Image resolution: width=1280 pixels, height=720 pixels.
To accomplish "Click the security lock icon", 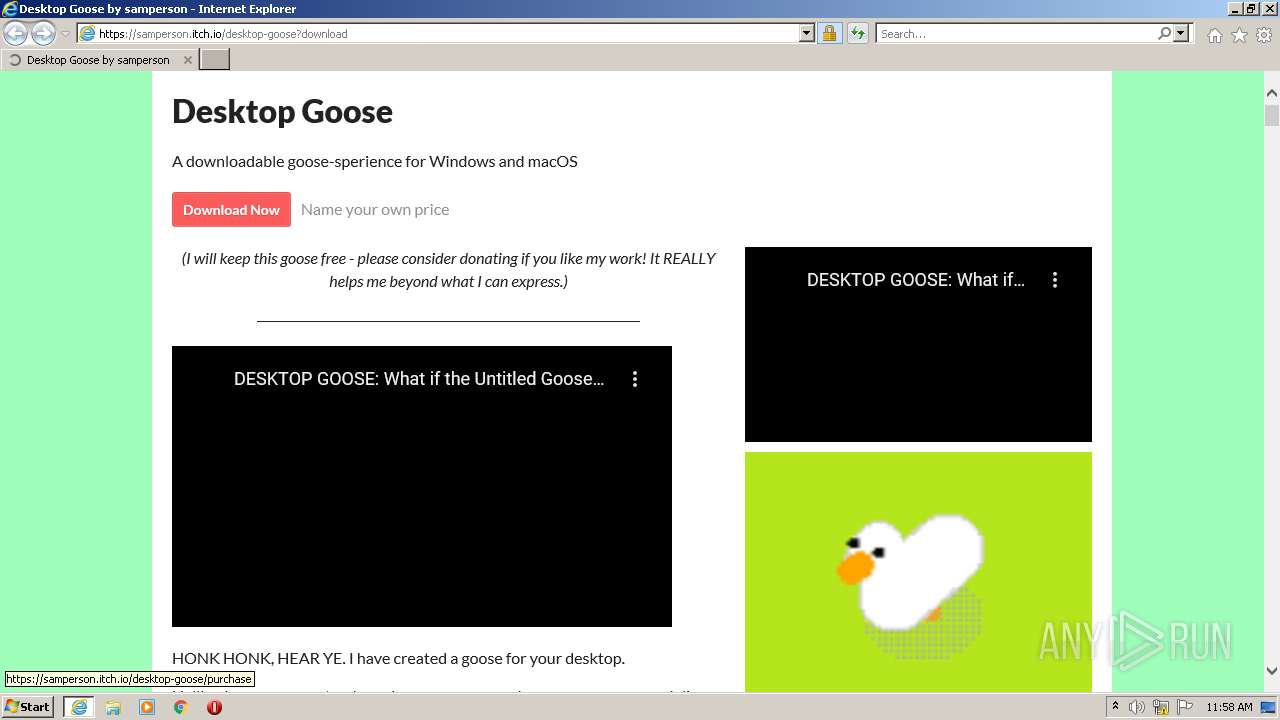I will 829,33.
